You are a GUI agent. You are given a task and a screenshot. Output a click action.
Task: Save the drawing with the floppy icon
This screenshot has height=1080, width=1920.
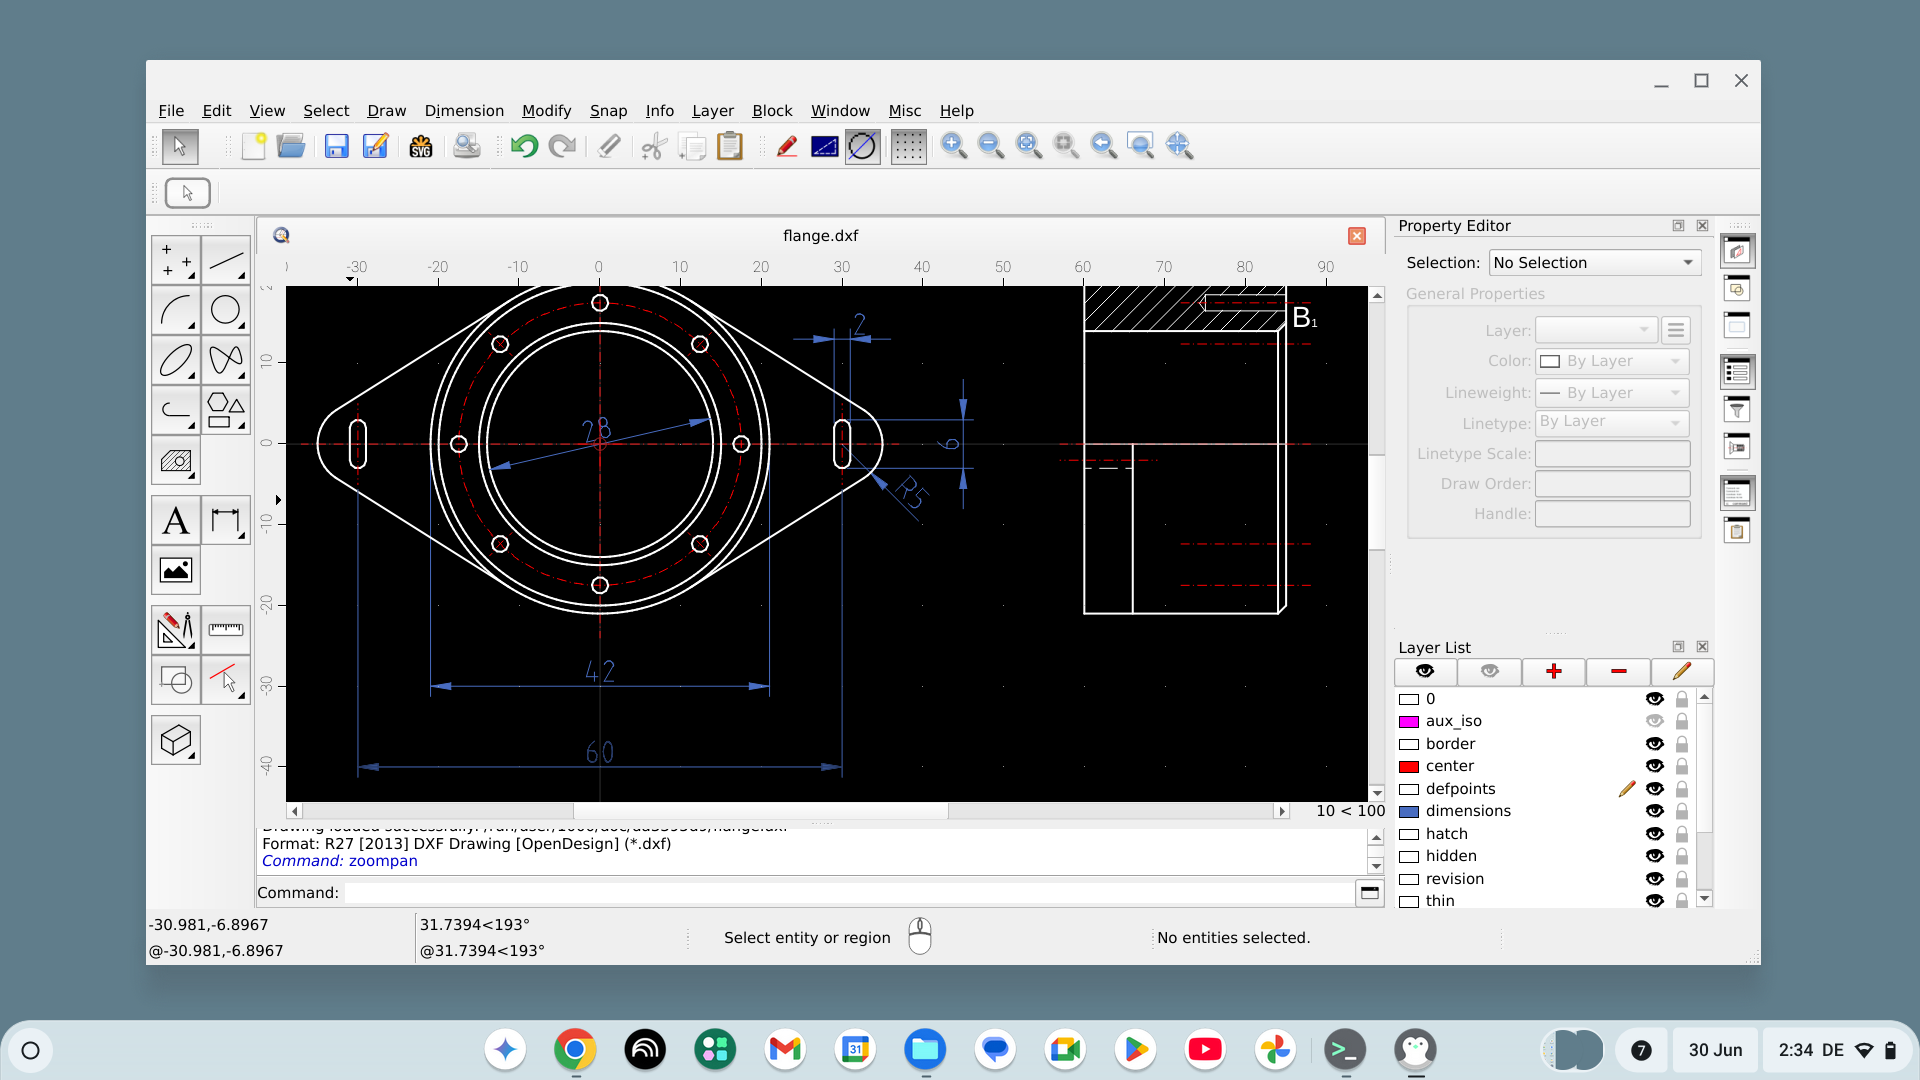(337, 146)
